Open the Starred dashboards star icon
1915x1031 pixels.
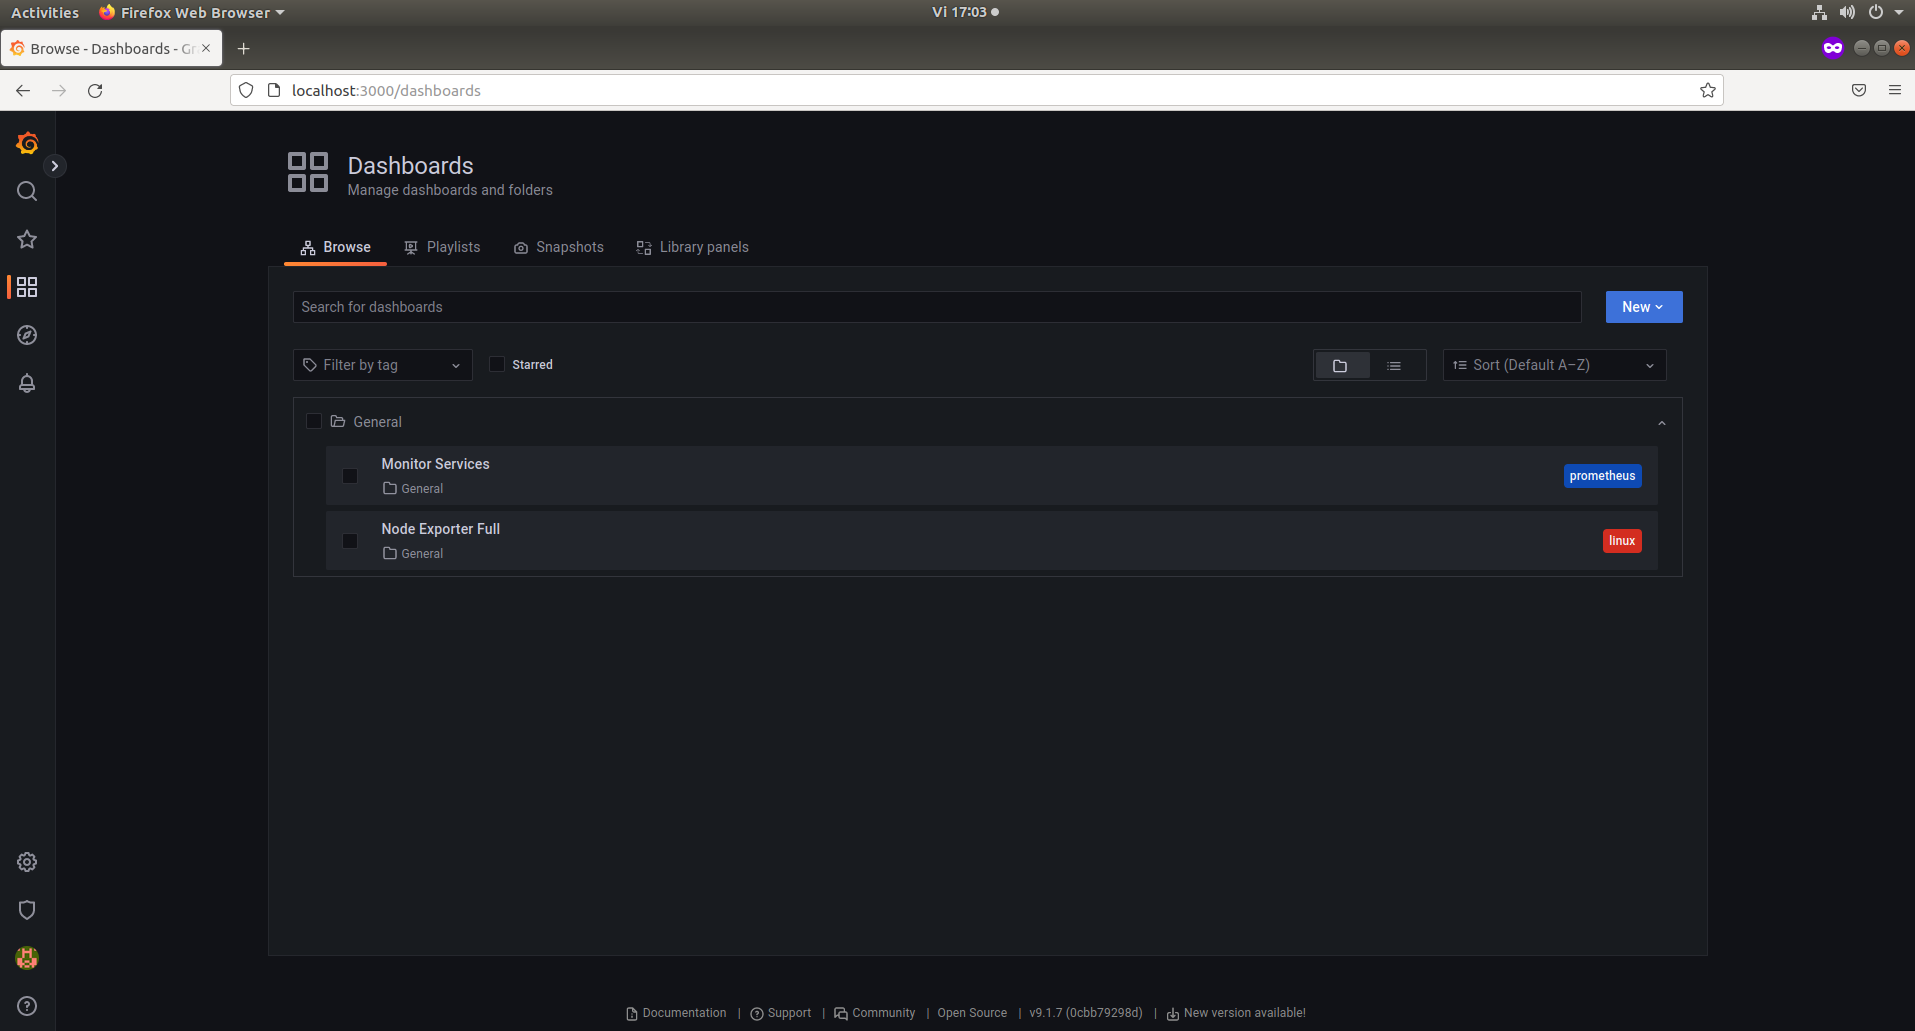point(26,239)
